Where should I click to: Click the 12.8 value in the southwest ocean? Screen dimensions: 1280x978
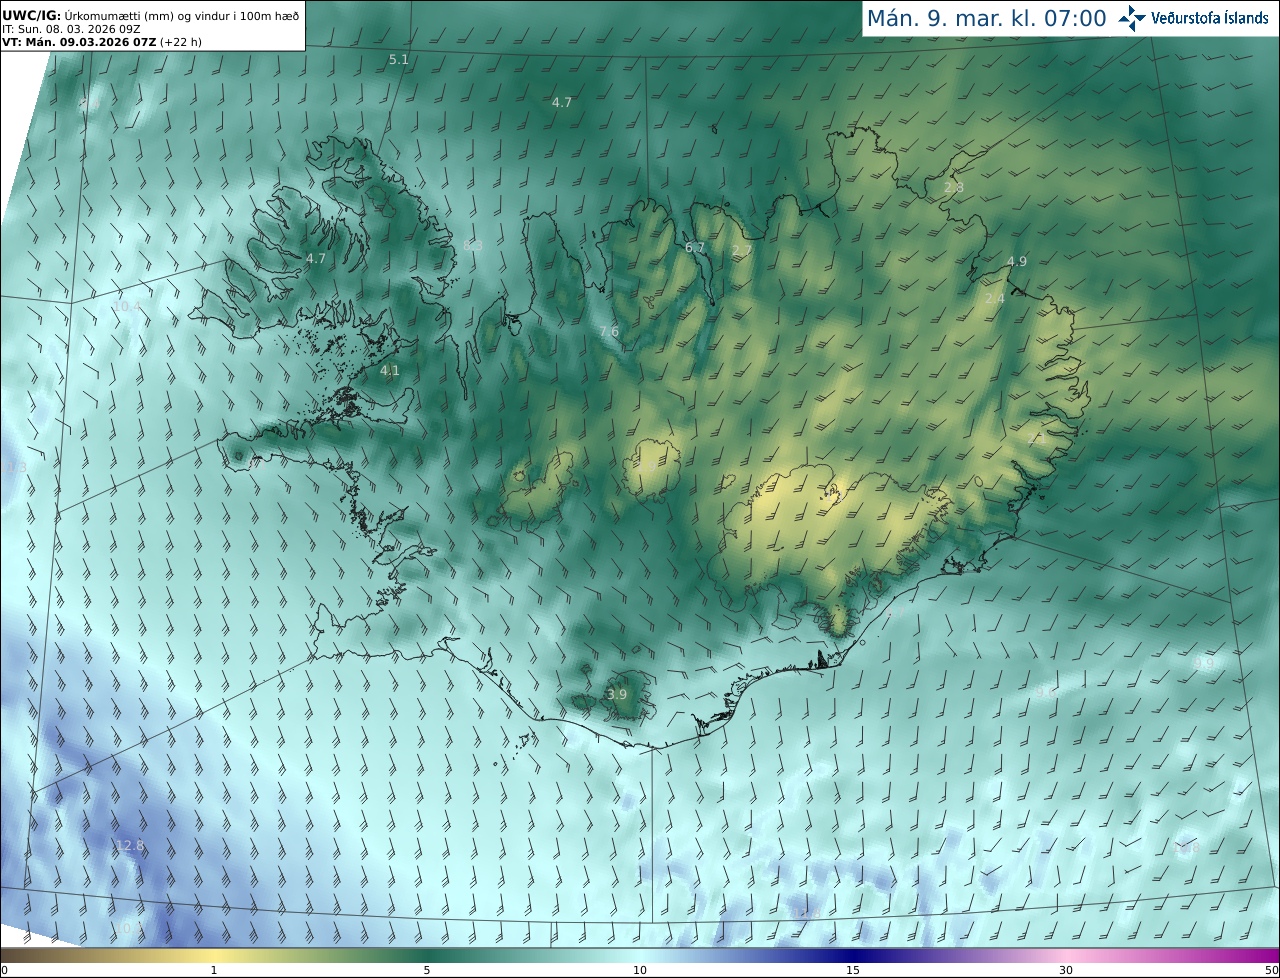[x=130, y=846]
